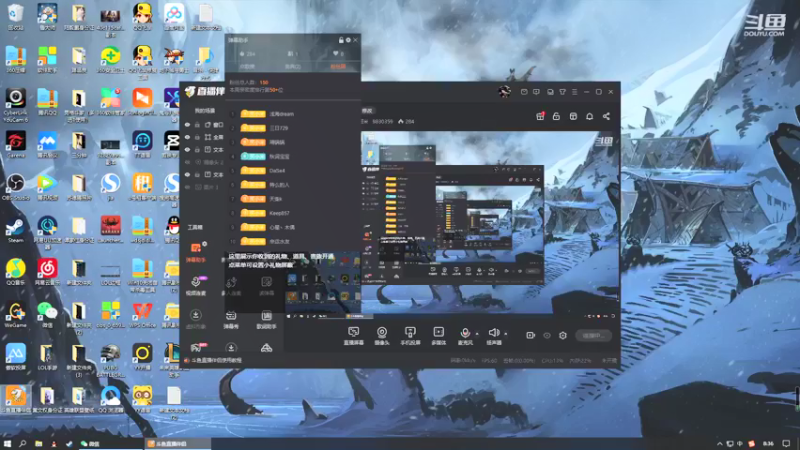This screenshot has height=450, width=800.
Task: Open the Recycle Bin on desktop
Action: coord(15,17)
